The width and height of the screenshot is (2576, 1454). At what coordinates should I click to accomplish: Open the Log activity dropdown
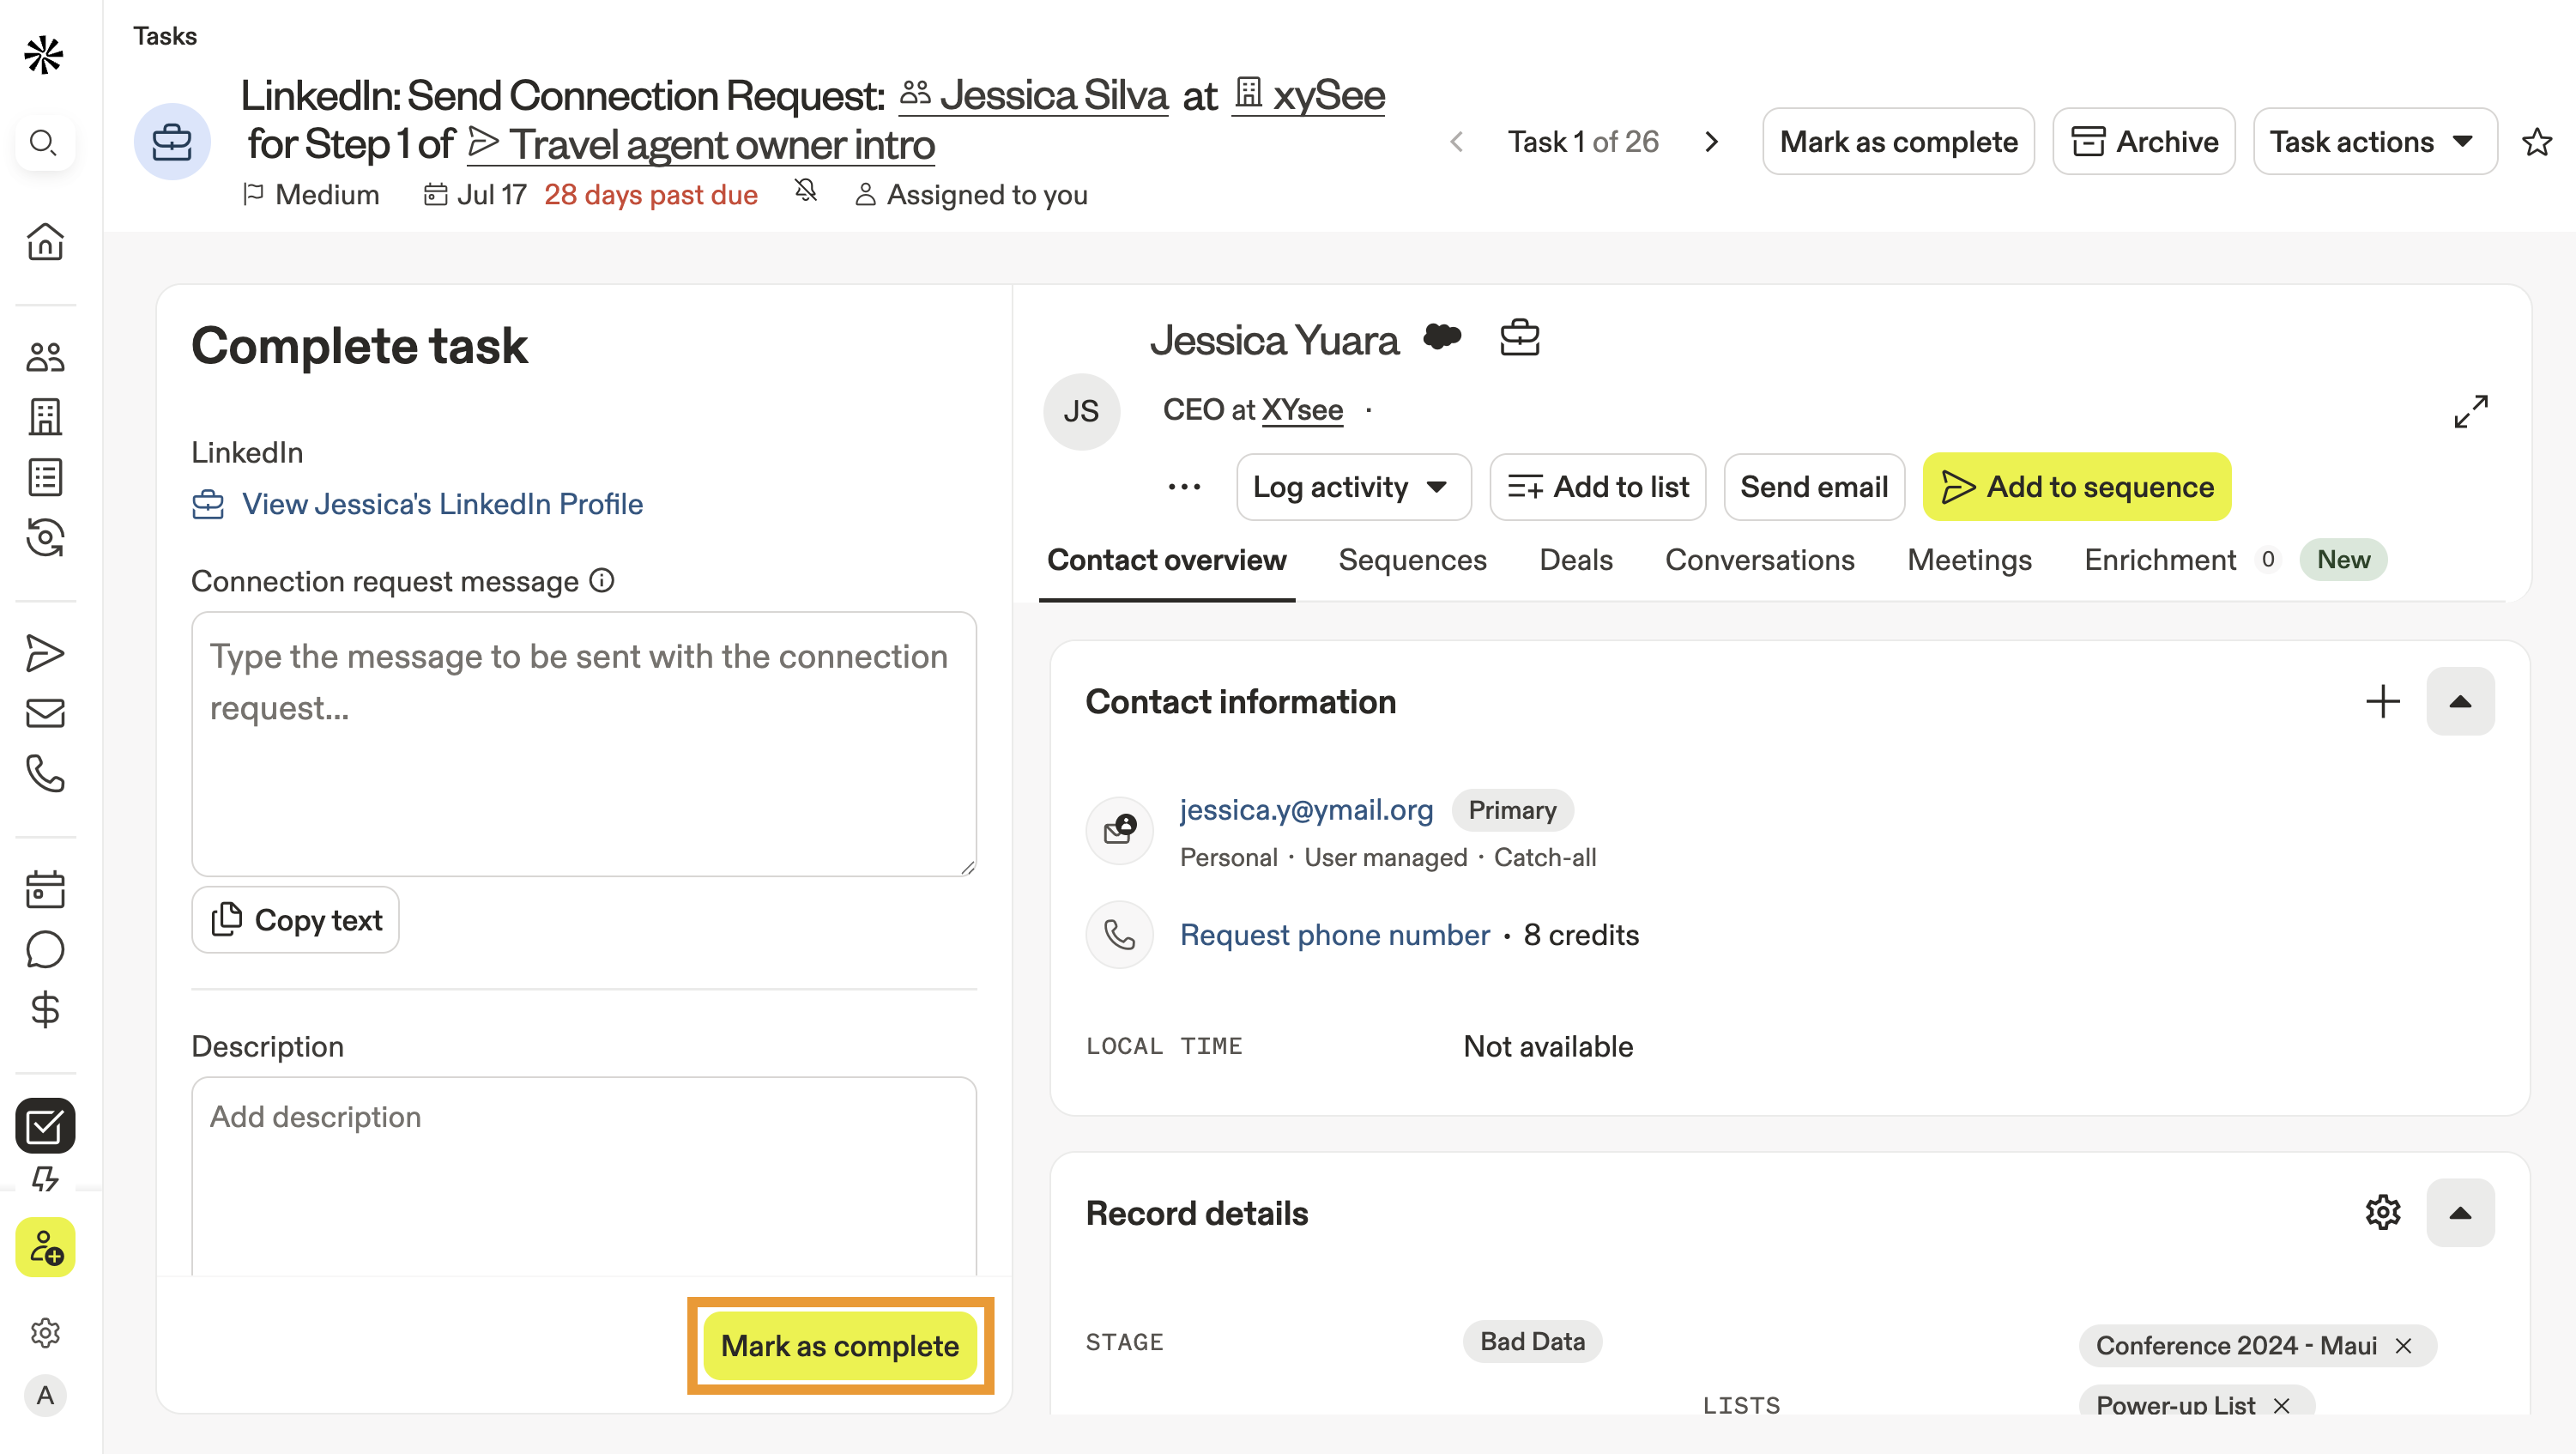(1352, 487)
